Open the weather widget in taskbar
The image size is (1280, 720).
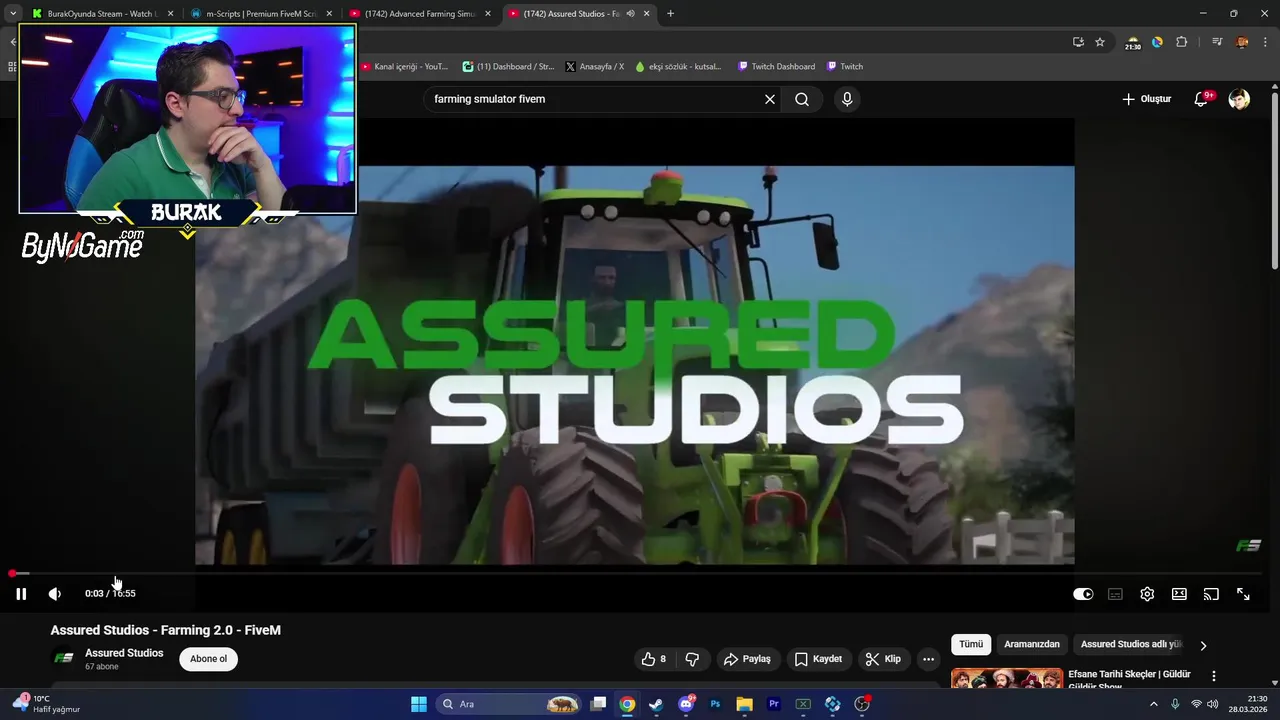click(46, 704)
